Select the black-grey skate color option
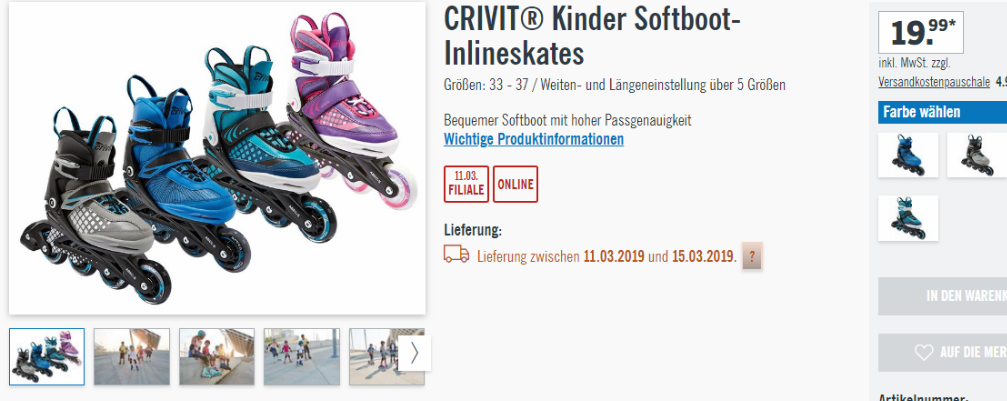1007x401 pixels. tap(977, 156)
